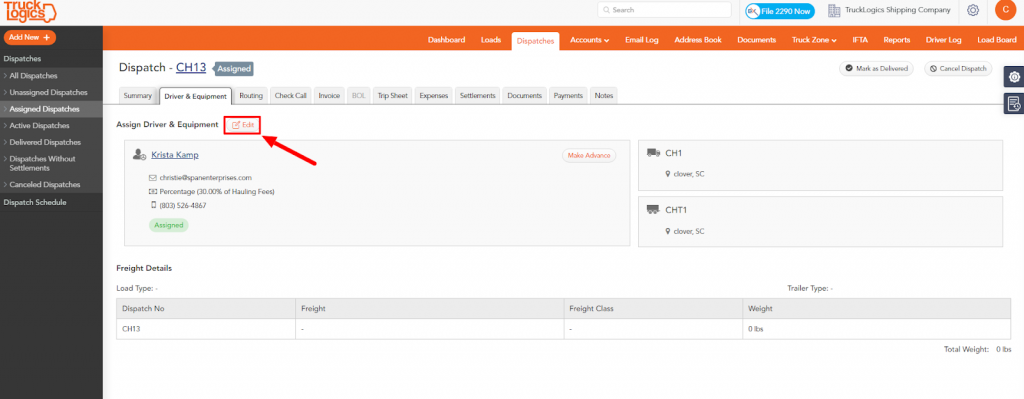Expand the Truck Zone dropdown menu
The height and width of the screenshot is (399, 1024).
pos(814,40)
